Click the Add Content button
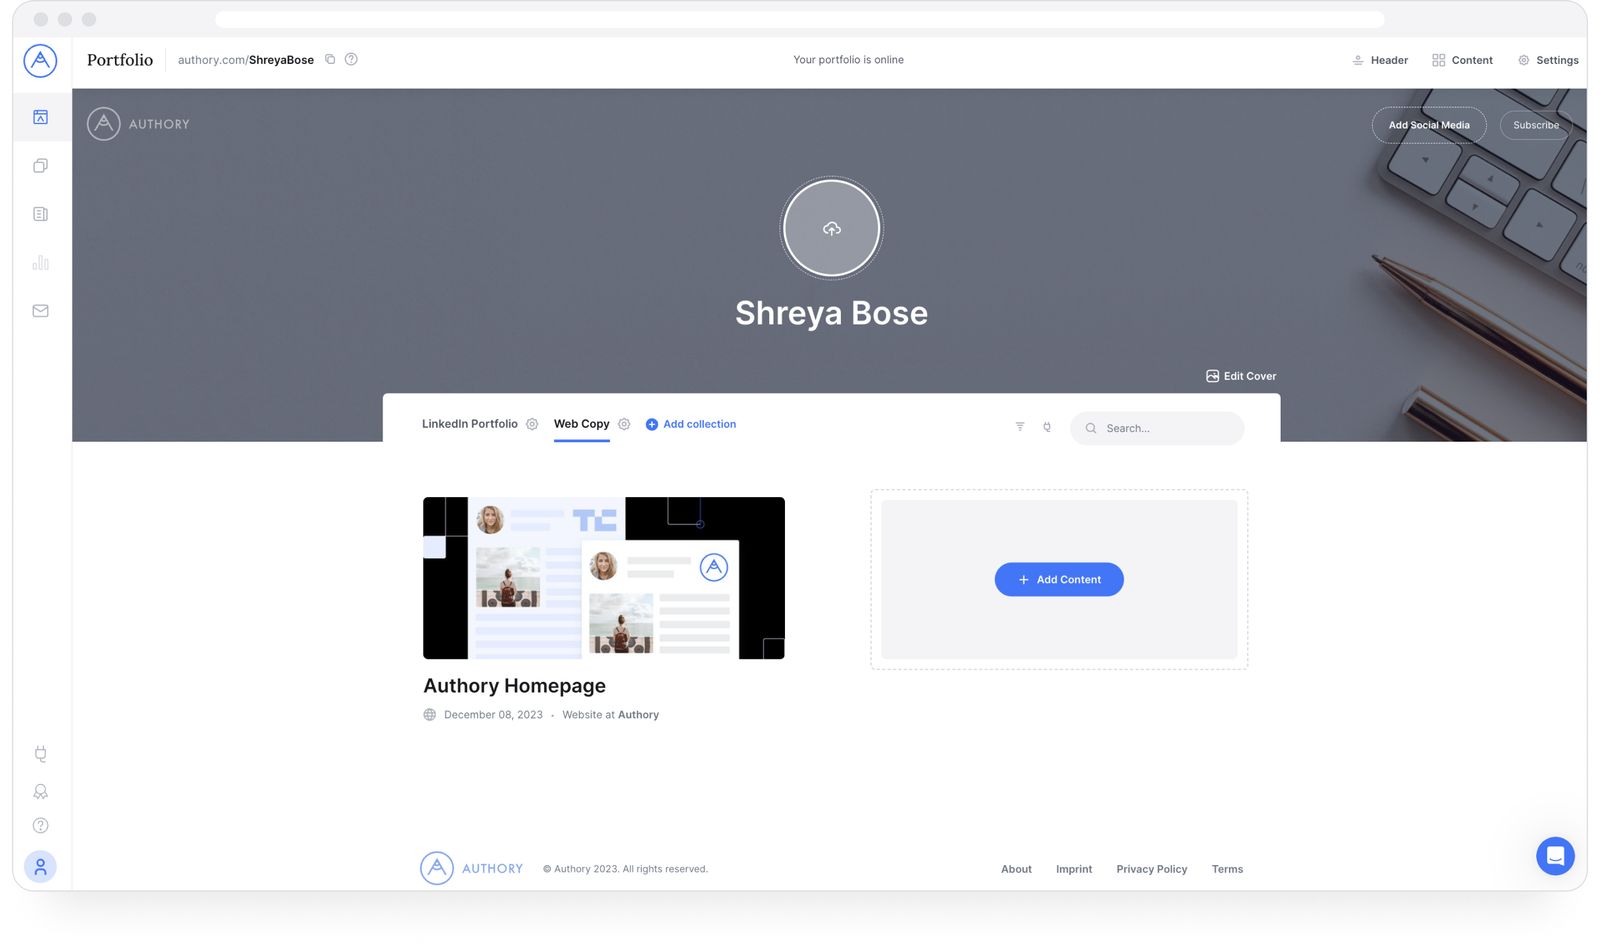Image resolution: width=1600 pixels, height=952 pixels. [1058, 580]
